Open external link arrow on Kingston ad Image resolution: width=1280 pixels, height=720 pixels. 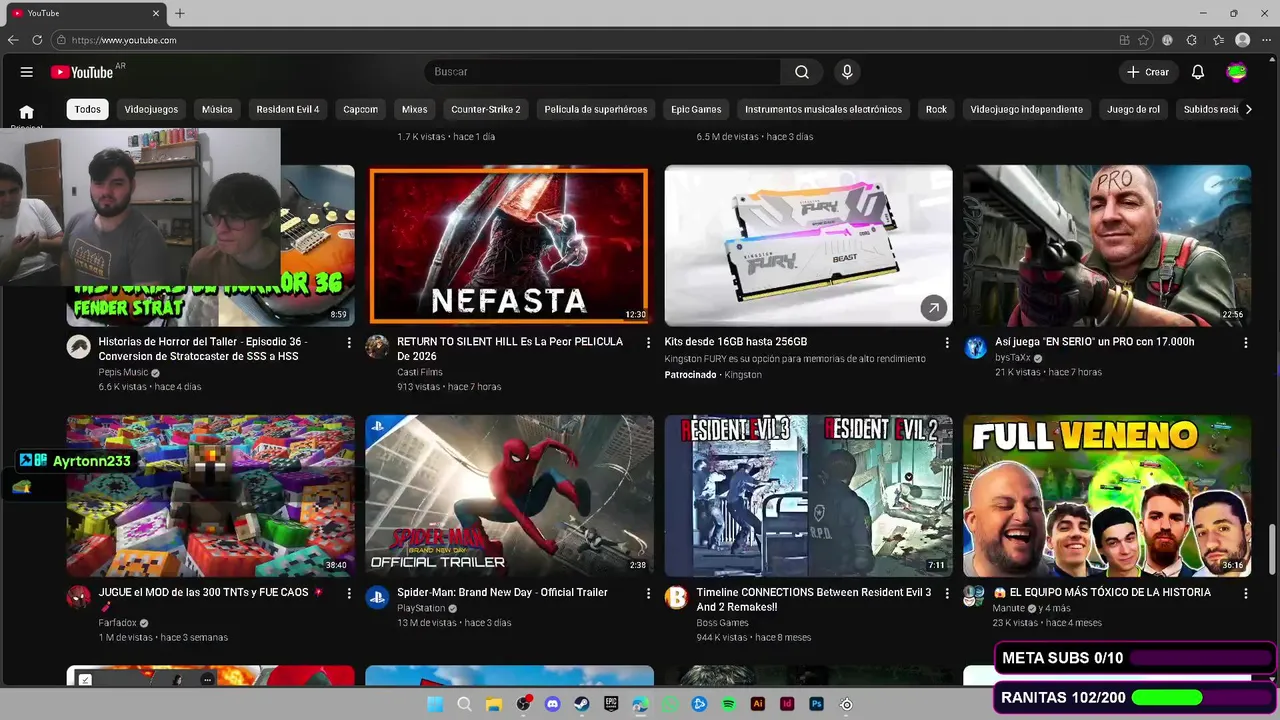pyautogui.click(x=933, y=308)
